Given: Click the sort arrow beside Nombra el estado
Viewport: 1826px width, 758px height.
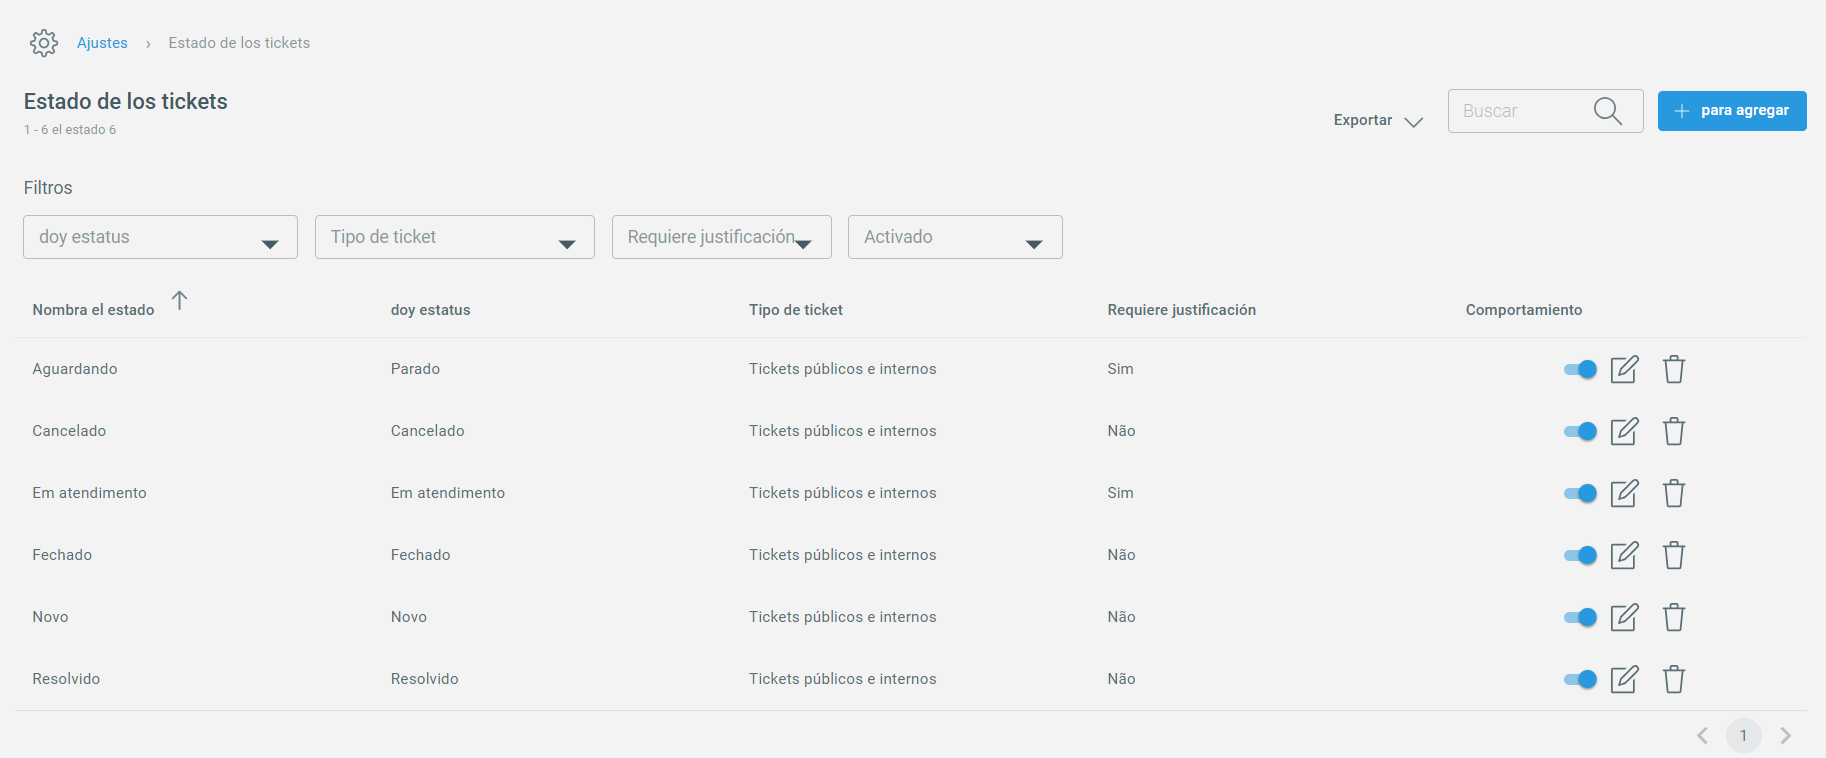Looking at the screenshot, I should pos(180,300).
